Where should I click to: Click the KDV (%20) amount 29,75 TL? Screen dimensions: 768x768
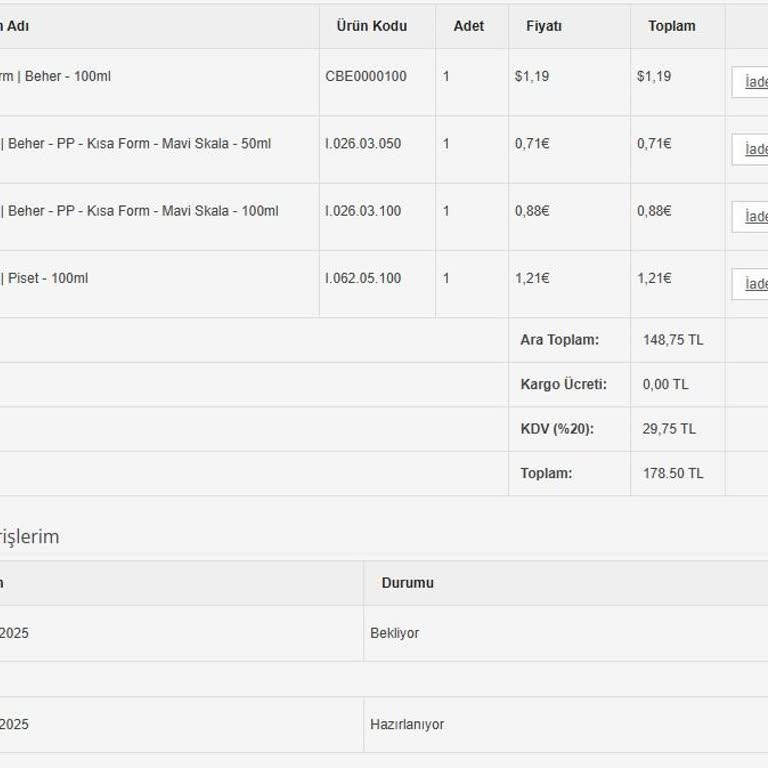(669, 429)
